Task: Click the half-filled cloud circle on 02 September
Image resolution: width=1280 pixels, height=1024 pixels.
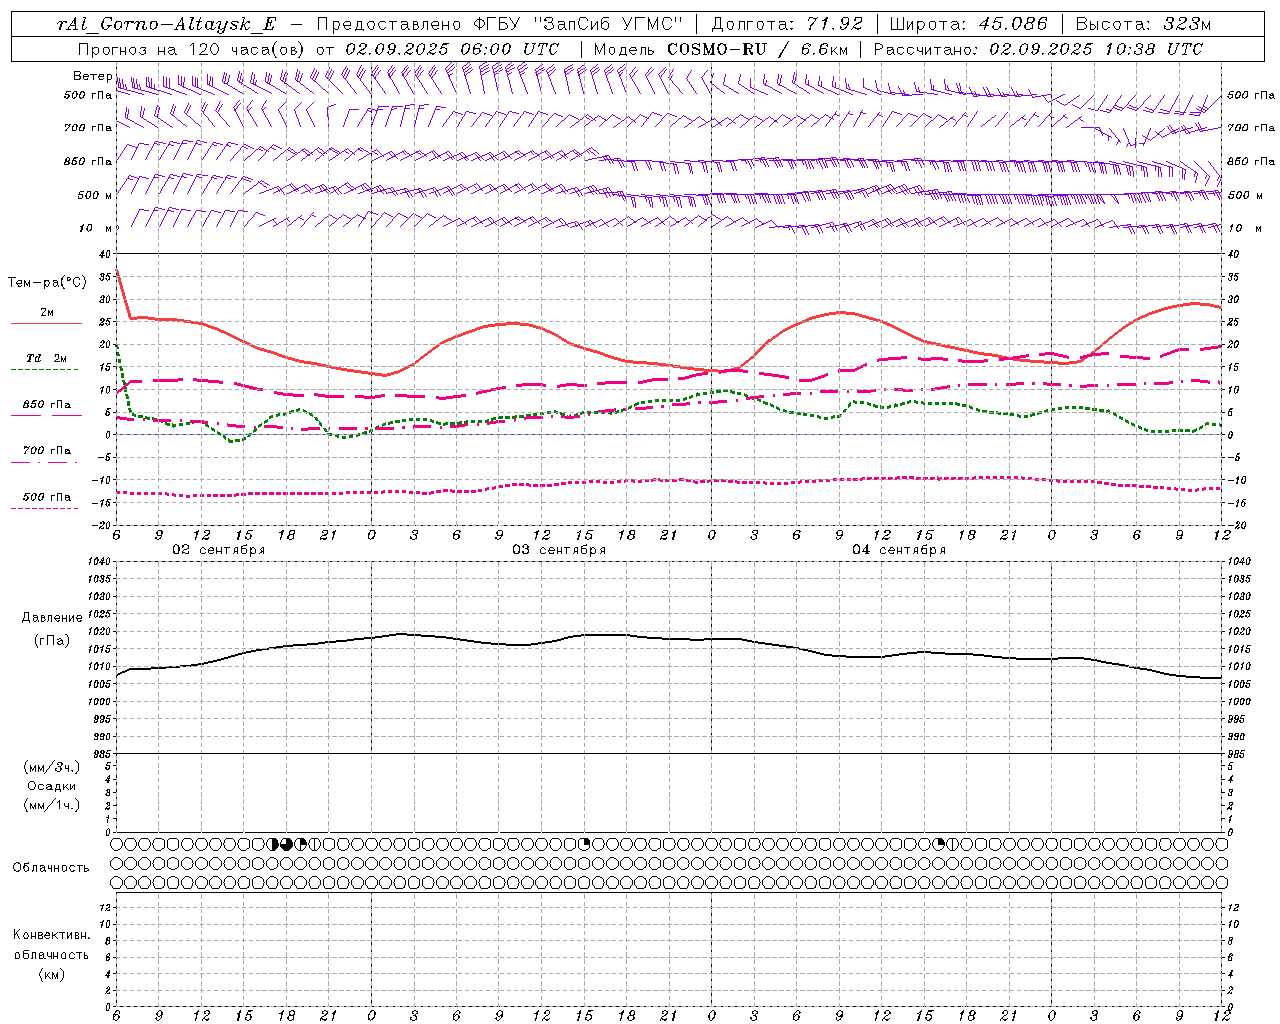Action: pyautogui.click(x=273, y=844)
